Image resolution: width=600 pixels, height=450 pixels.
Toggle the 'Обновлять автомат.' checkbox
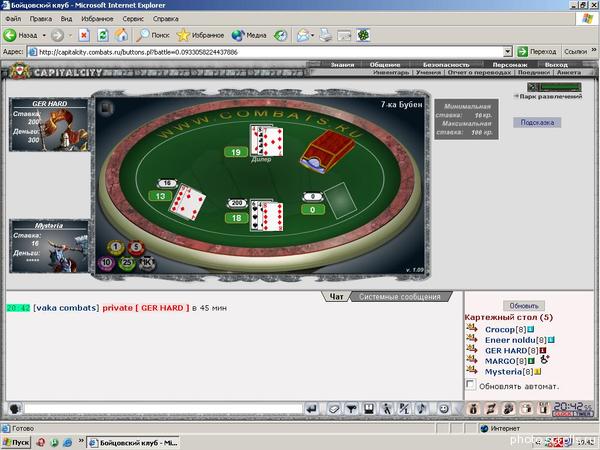pyautogui.click(x=471, y=385)
